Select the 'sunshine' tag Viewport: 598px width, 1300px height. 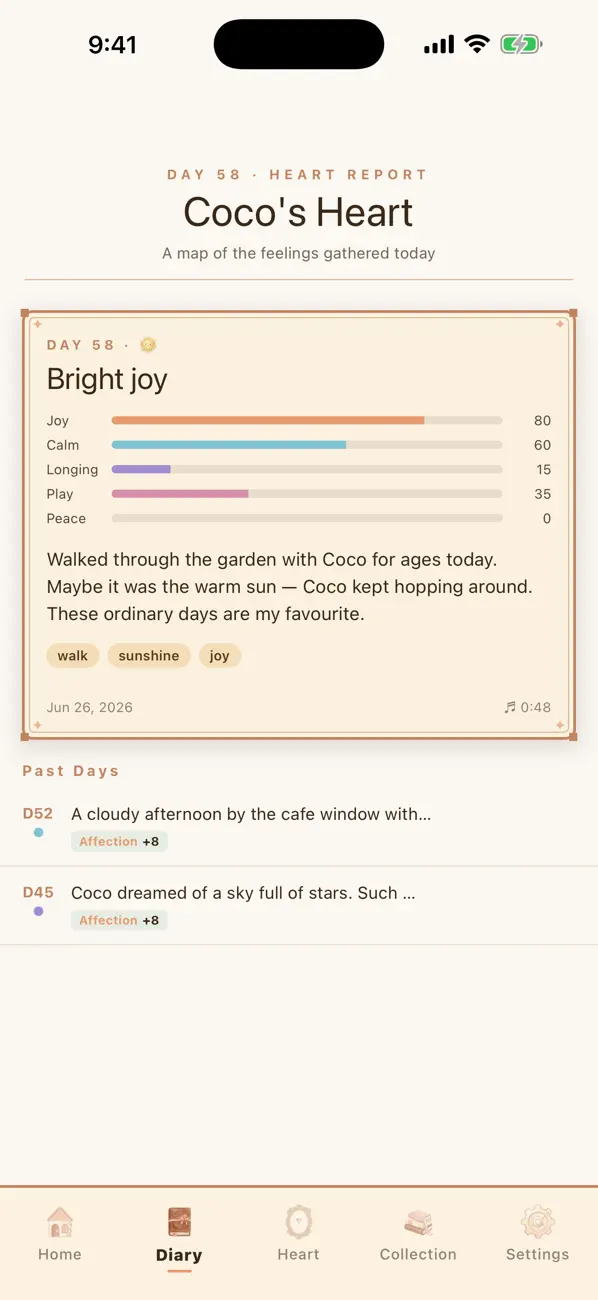pyautogui.click(x=149, y=656)
